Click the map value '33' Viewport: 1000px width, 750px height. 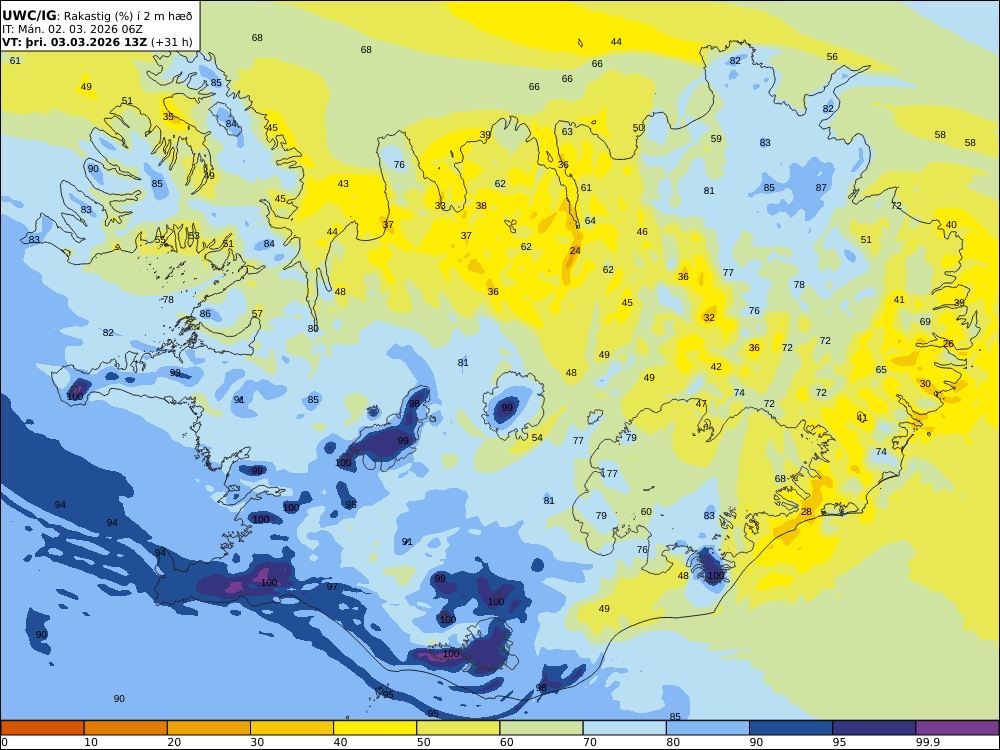[440, 206]
